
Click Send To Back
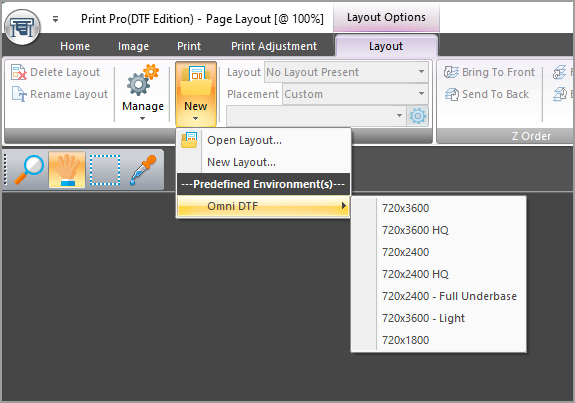pyautogui.click(x=487, y=94)
